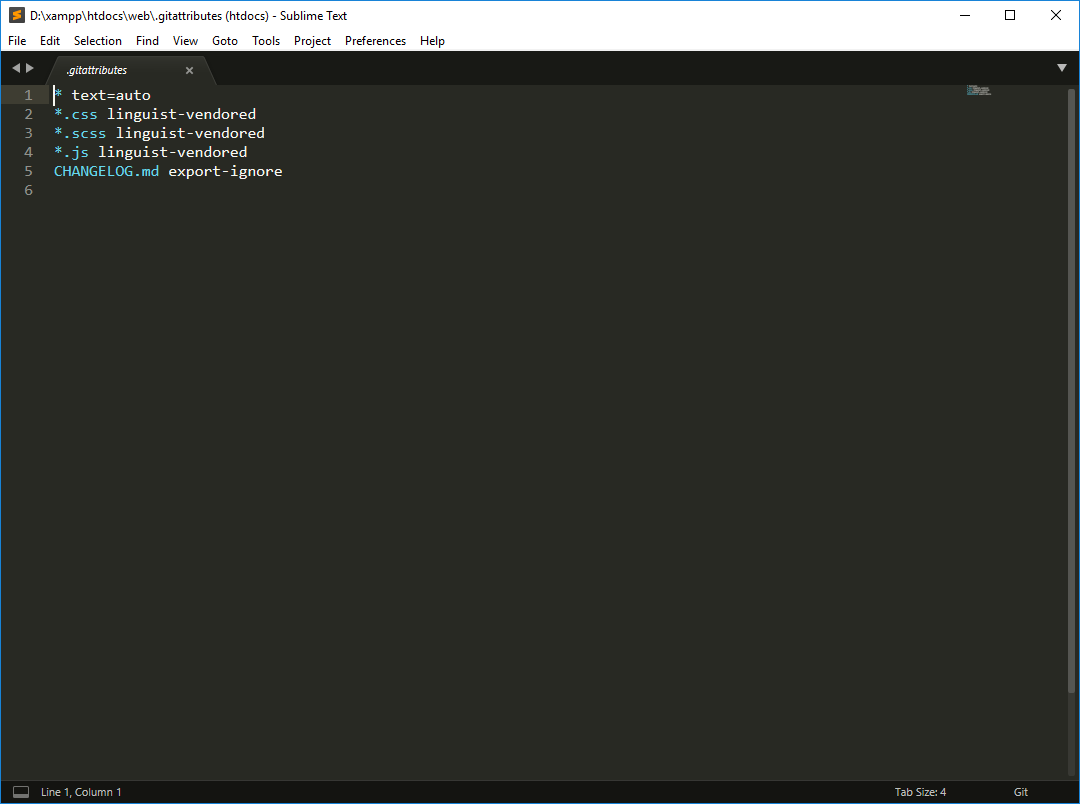Image resolution: width=1080 pixels, height=804 pixels.
Task: Open the Find menu
Action: 147,41
